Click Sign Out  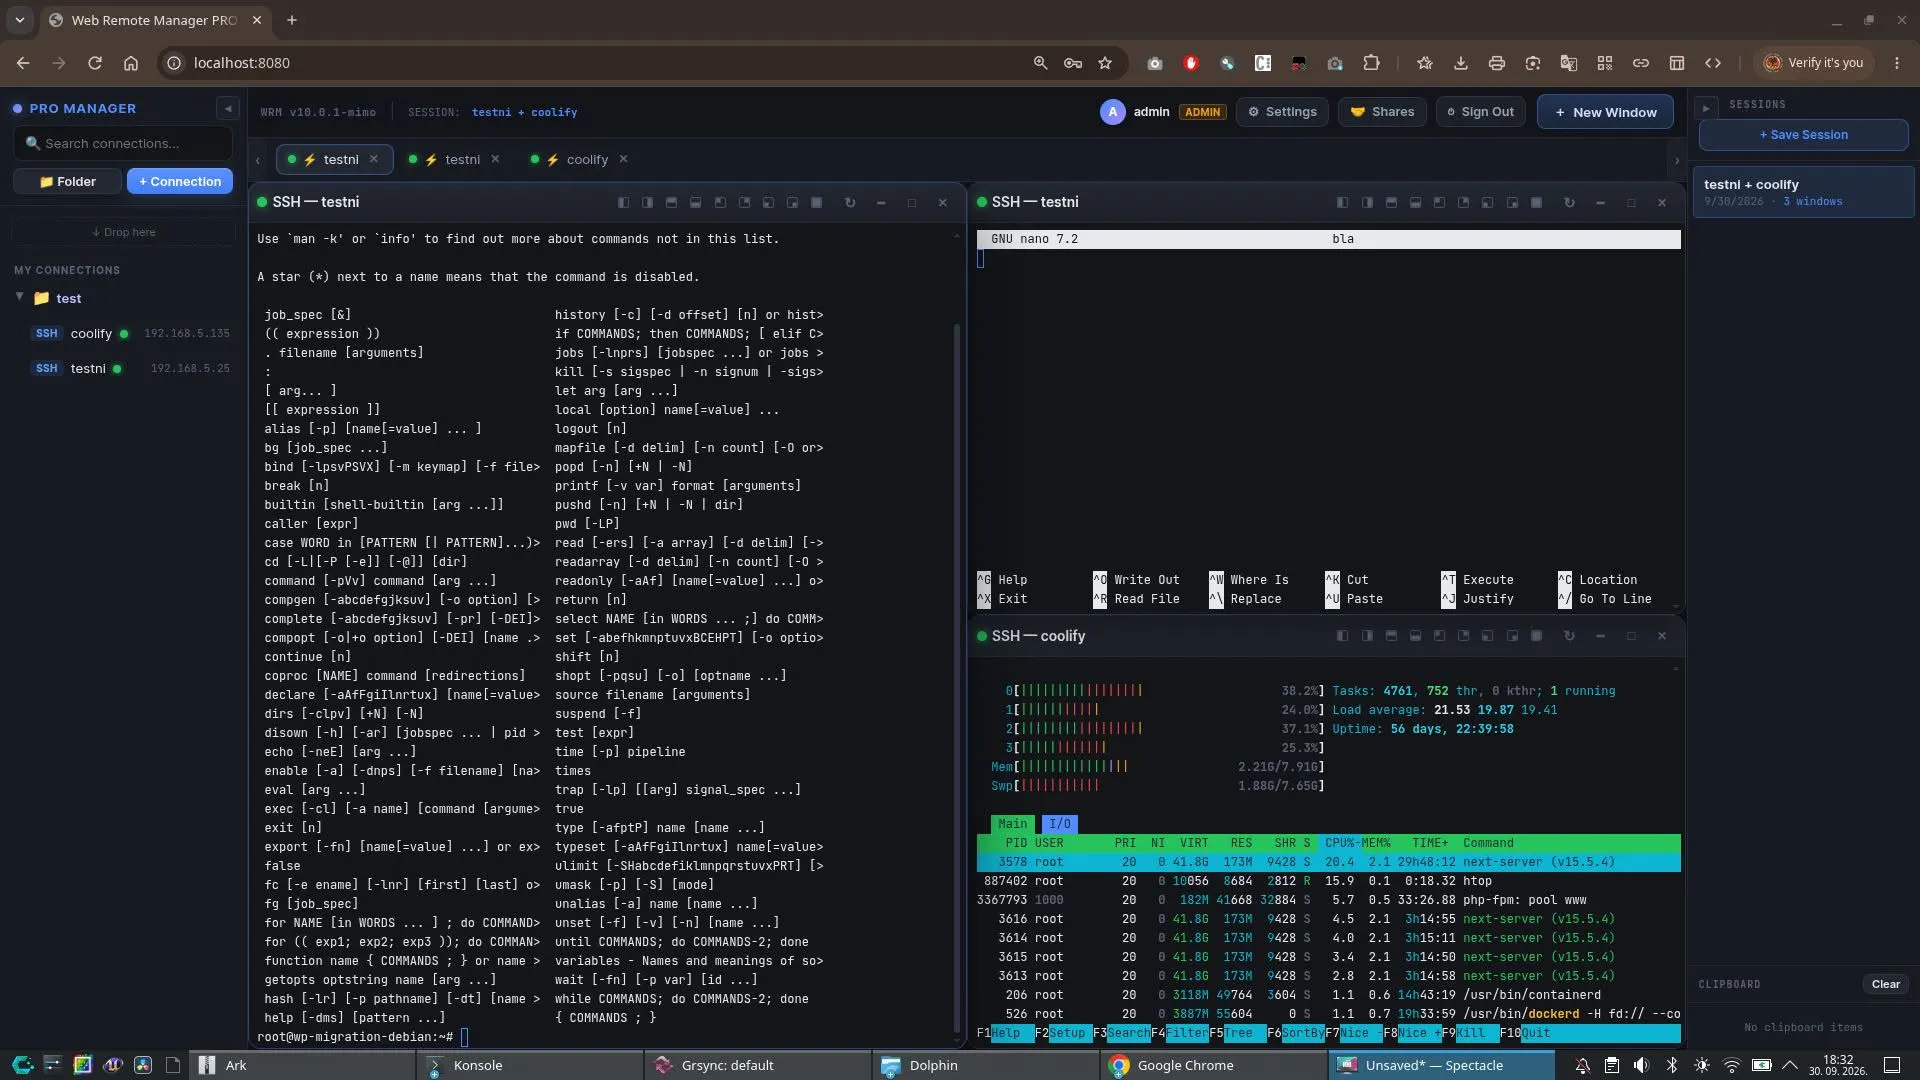click(x=1481, y=112)
